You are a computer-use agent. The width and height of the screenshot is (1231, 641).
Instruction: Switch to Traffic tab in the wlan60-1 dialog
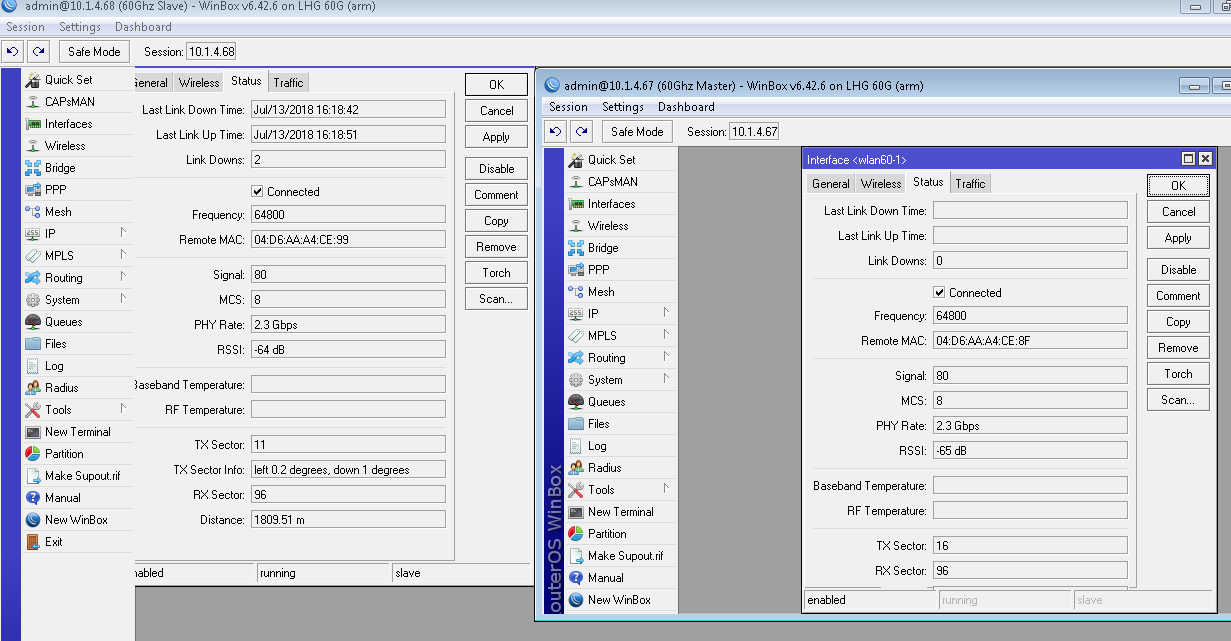[x=970, y=183]
